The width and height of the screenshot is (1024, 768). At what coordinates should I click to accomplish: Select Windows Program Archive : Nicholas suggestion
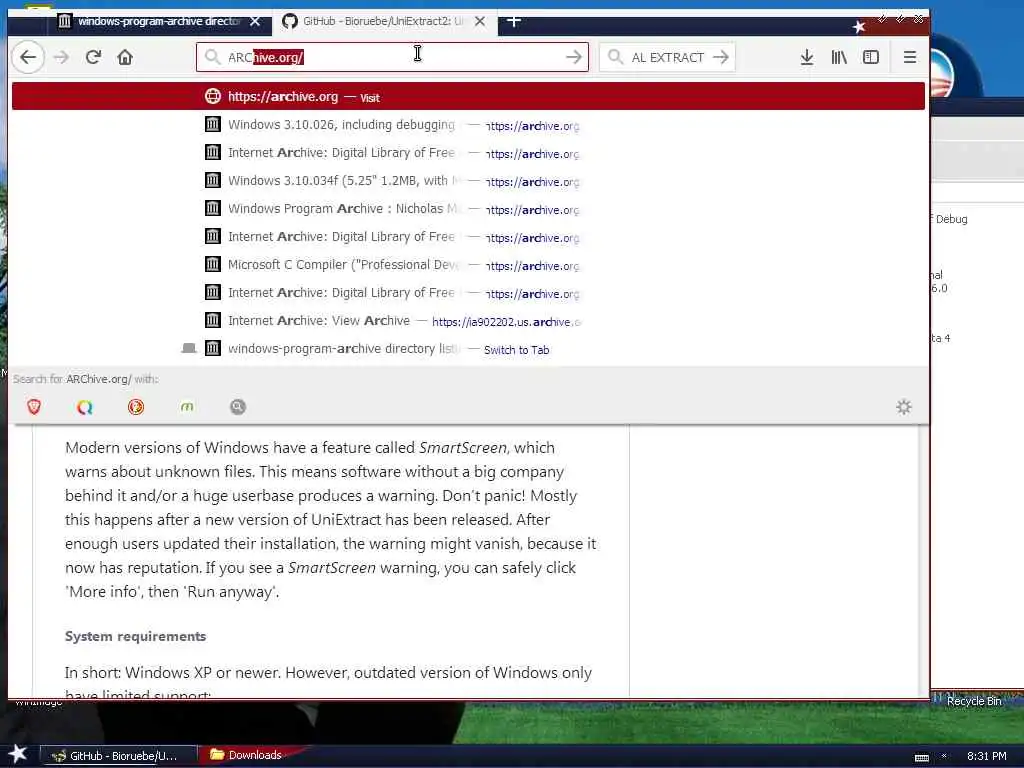[x=468, y=209]
